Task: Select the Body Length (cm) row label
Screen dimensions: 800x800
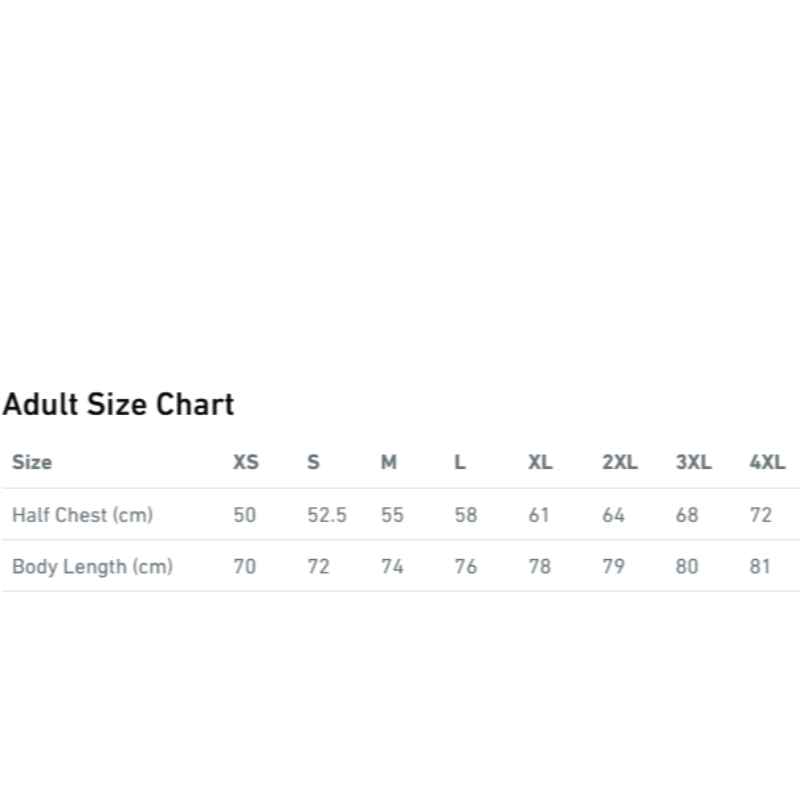Action: (x=92, y=567)
